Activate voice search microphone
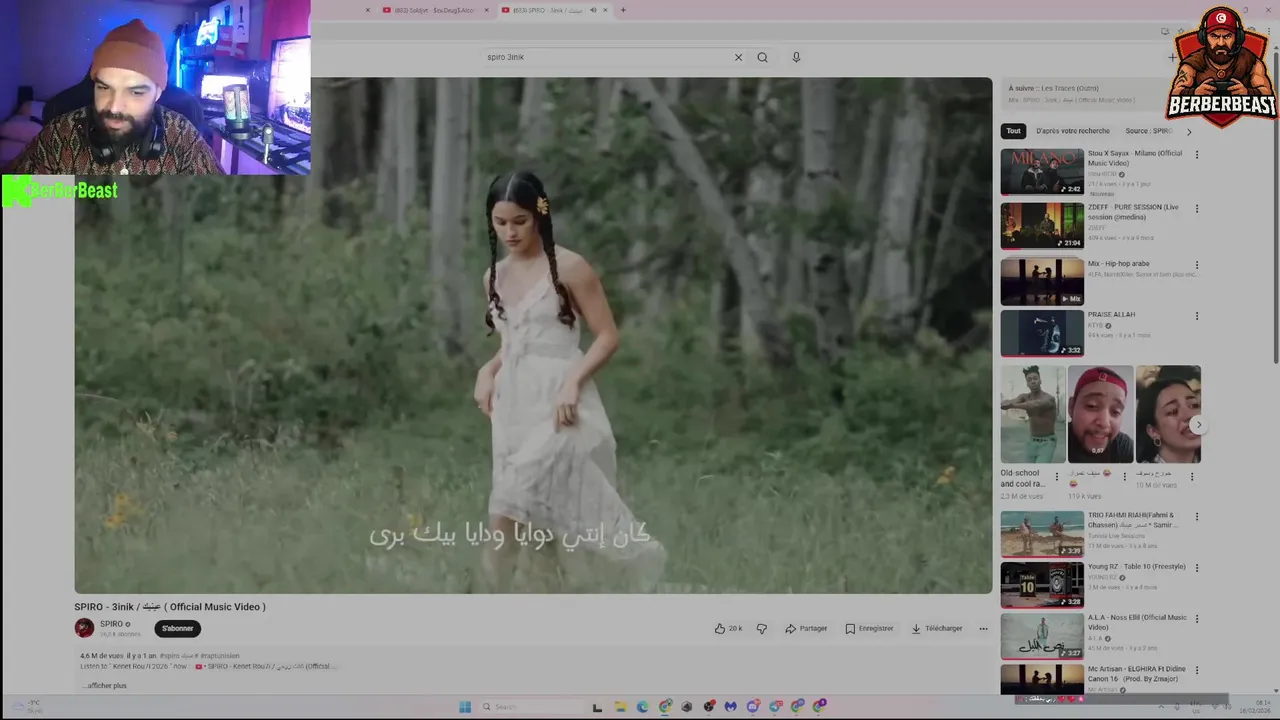1280x720 pixels. (x=796, y=57)
